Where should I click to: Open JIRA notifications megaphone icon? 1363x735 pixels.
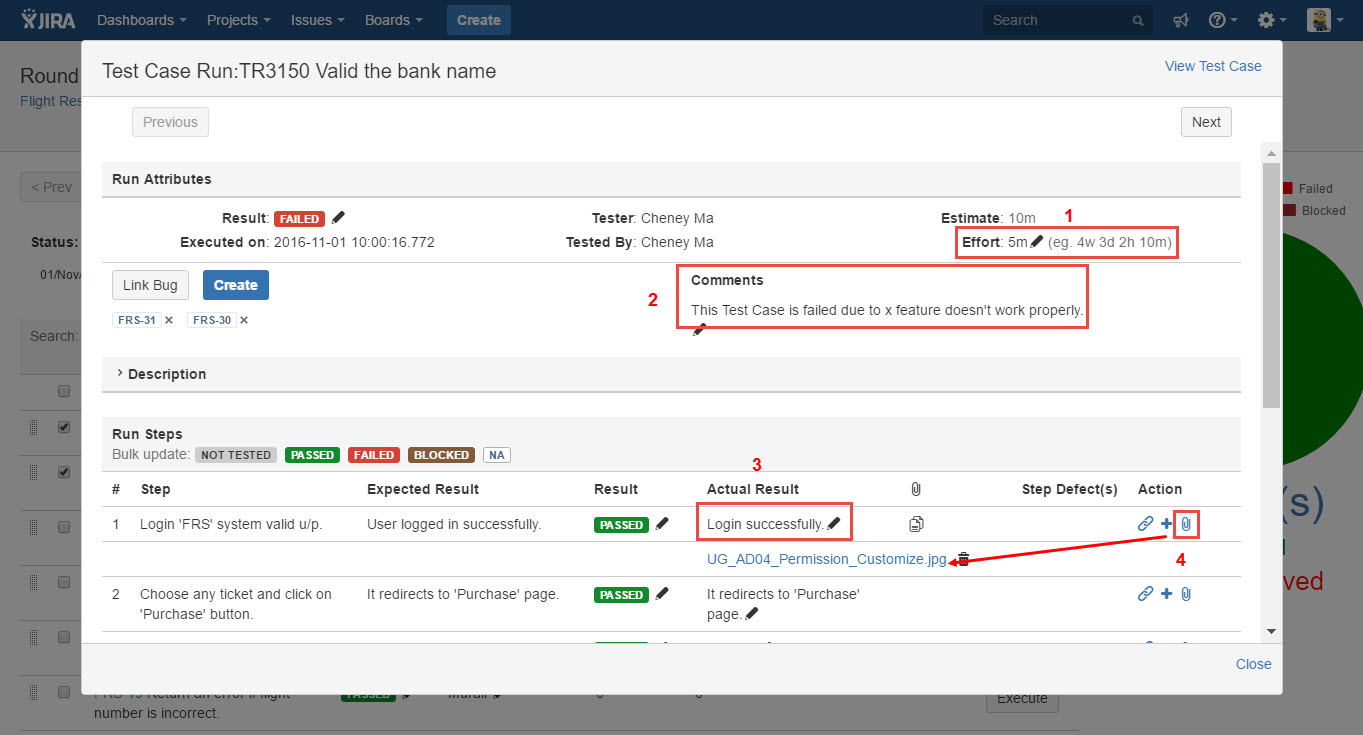coord(1181,20)
